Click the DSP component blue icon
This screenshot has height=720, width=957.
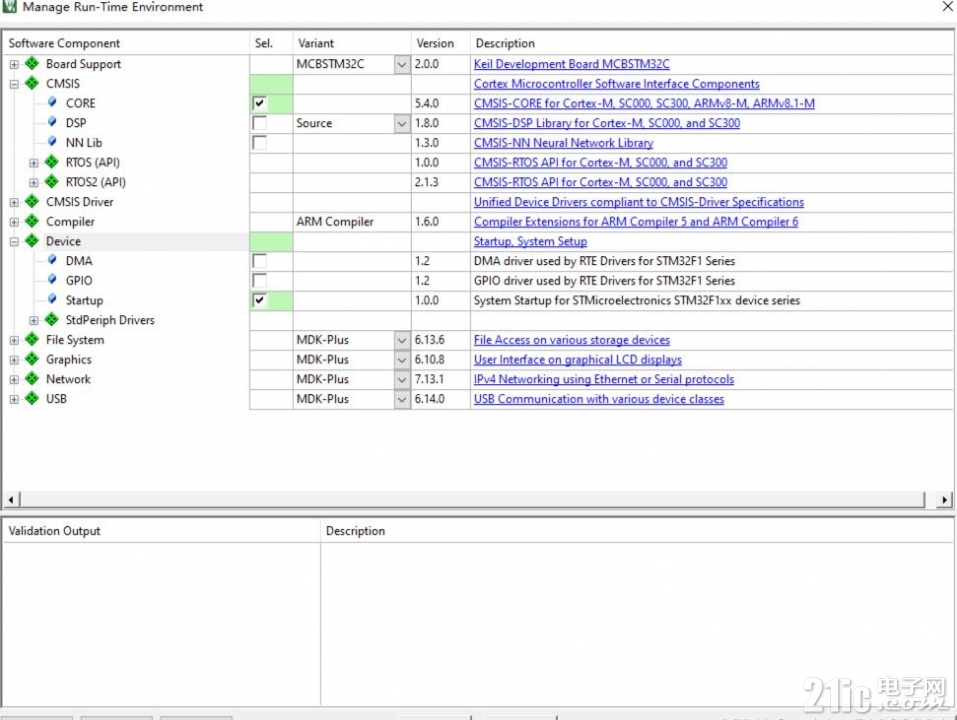pos(52,122)
